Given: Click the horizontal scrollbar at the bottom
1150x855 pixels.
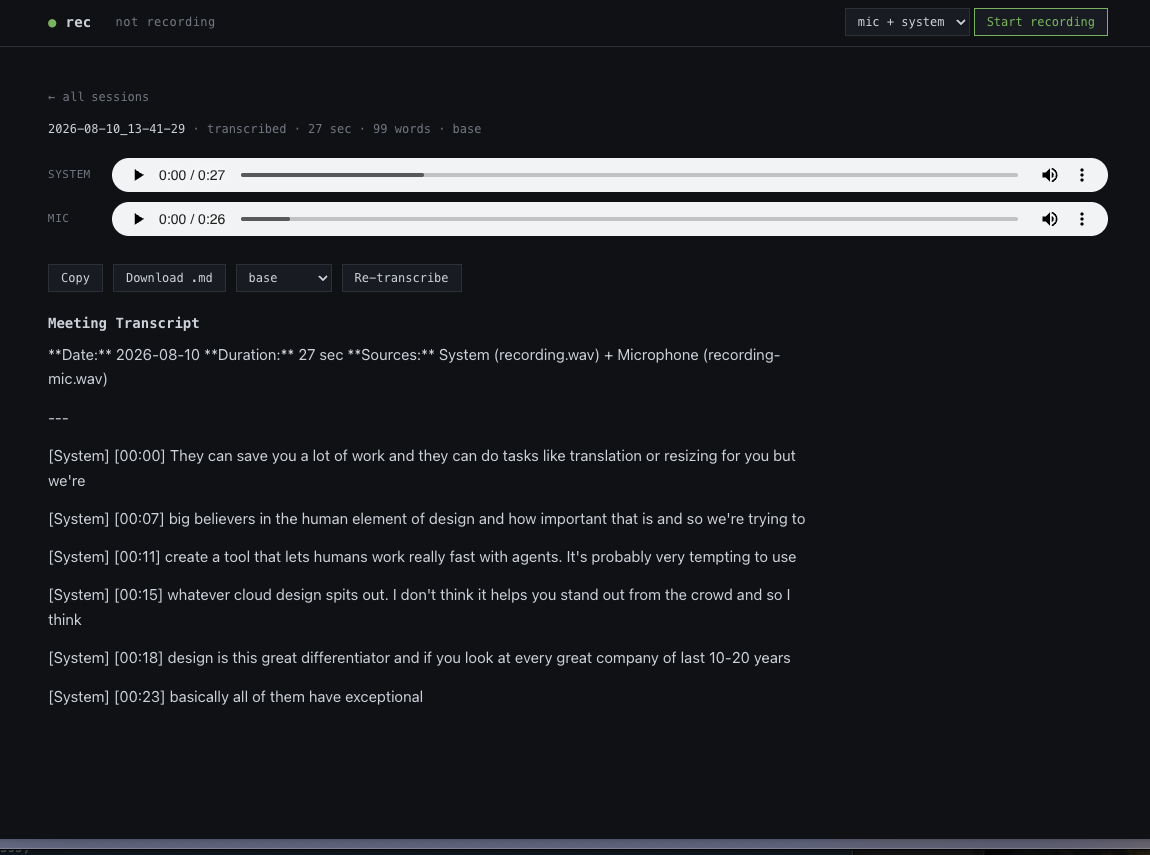Looking at the screenshot, I should point(575,843).
